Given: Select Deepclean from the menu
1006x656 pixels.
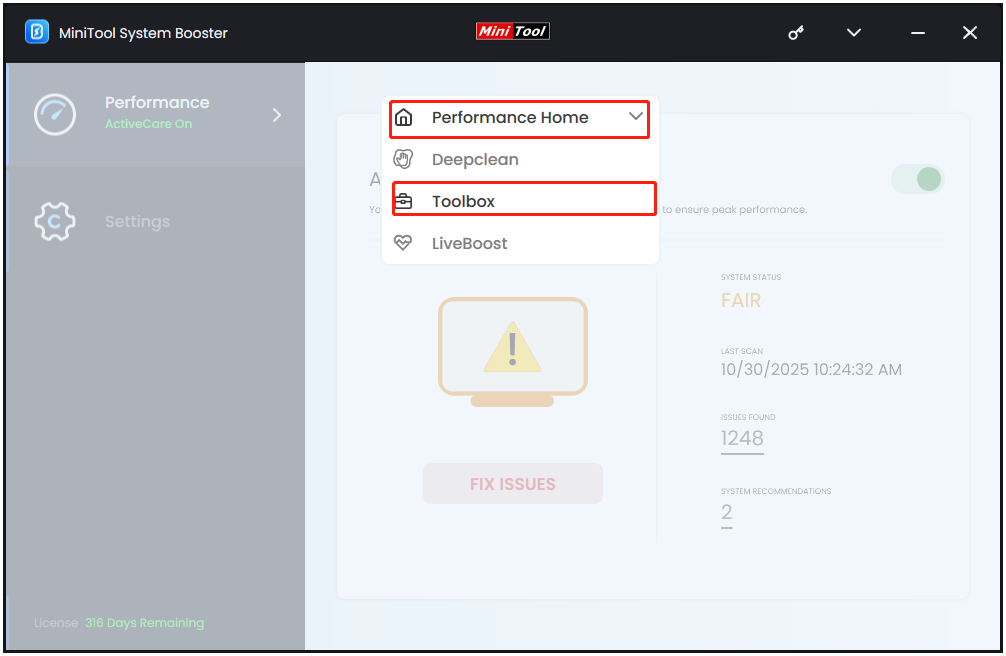Looking at the screenshot, I should tap(475, 159).
